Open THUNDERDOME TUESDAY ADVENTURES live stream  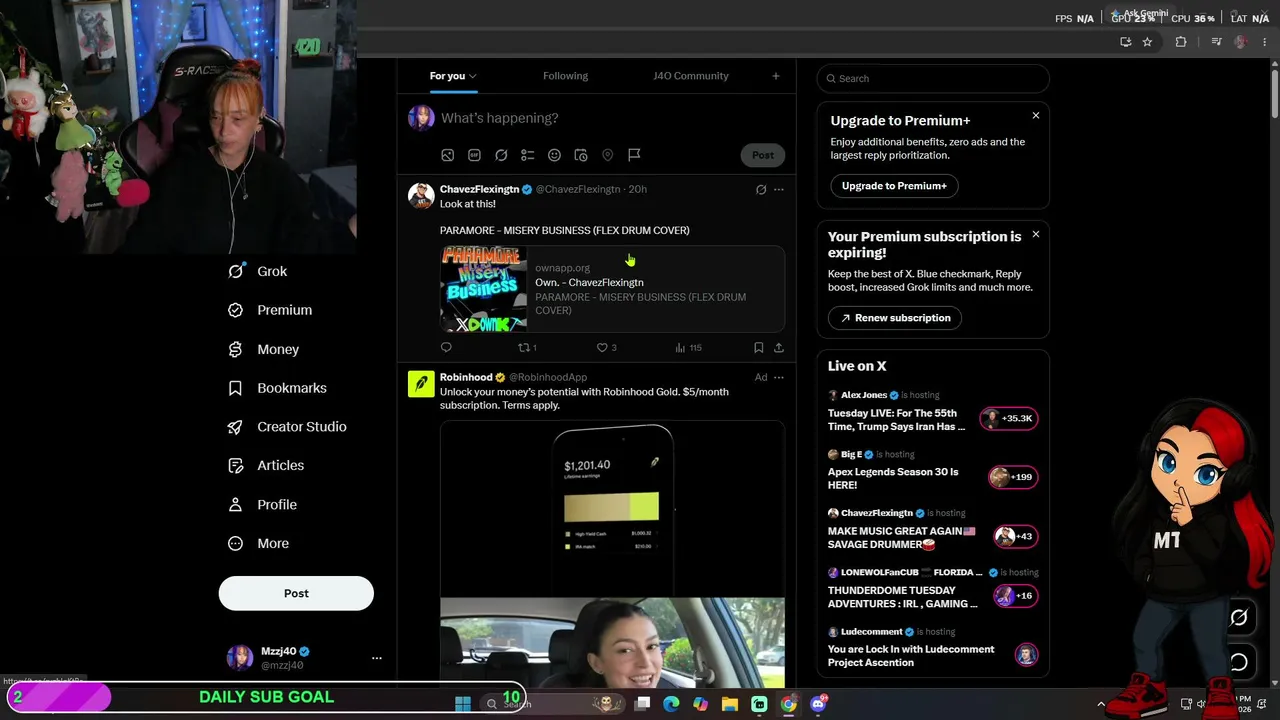tap(932, 589)
